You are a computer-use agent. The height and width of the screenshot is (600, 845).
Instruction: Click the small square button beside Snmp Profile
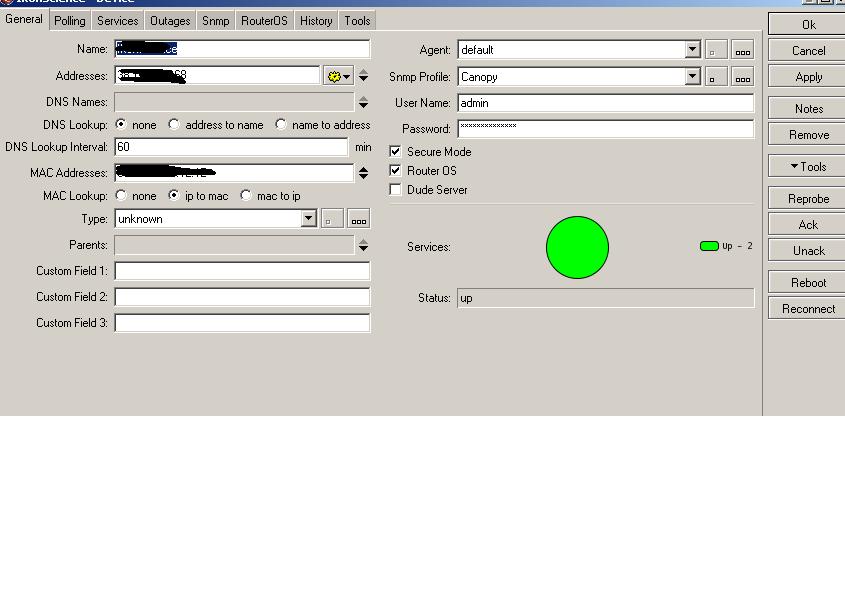coord(716,77)
